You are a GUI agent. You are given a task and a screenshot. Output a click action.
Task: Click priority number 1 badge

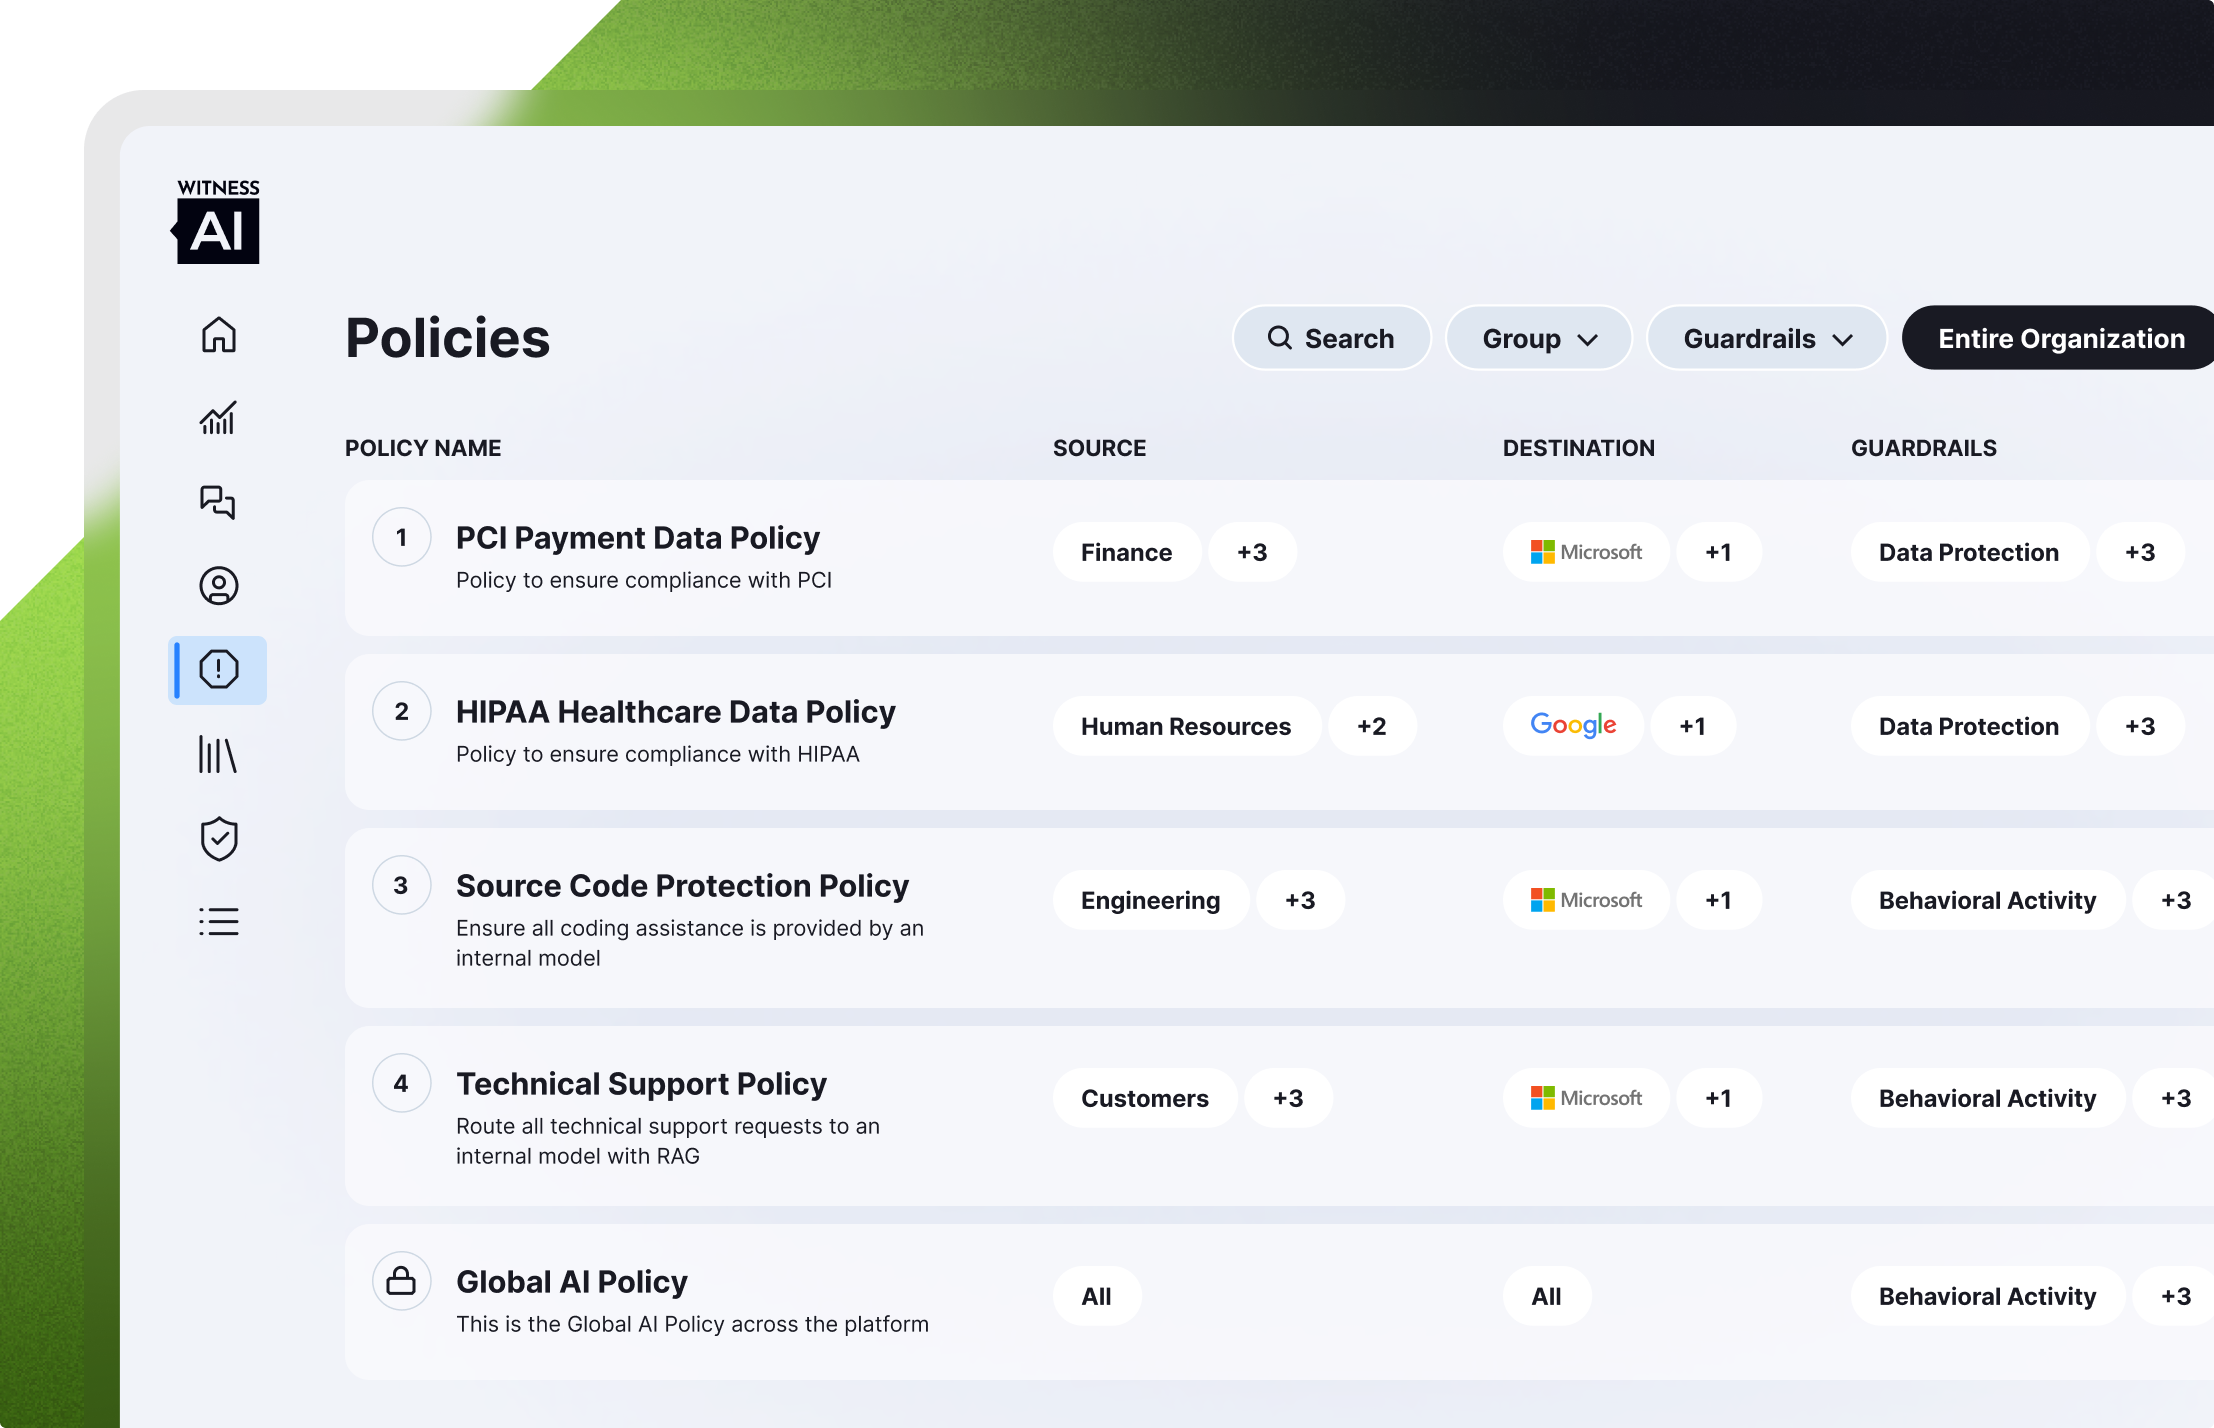point(401,537)
